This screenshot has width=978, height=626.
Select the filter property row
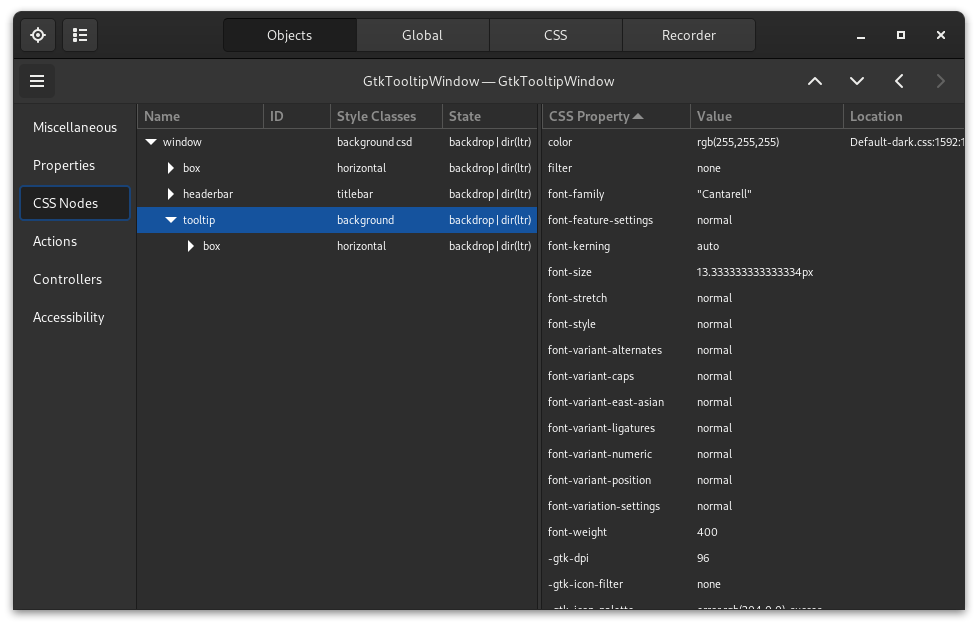click(x=753, y=168)
